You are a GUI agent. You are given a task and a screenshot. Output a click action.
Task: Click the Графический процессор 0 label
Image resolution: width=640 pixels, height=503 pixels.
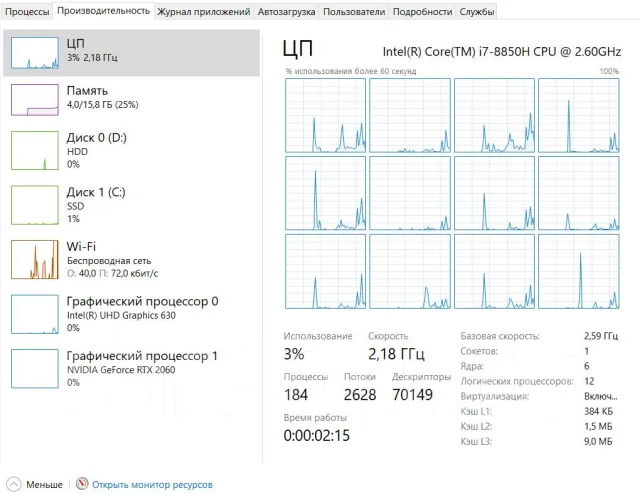[142, 301]
